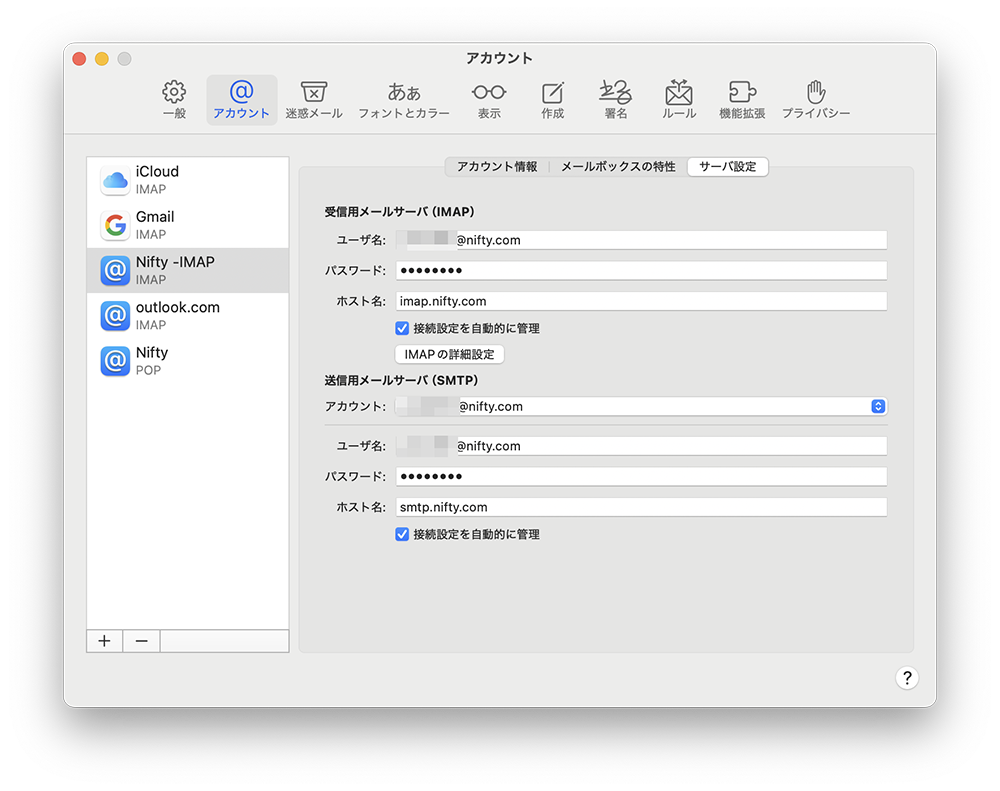Screen dimensions: 1000x791
Task: Open the 作成 composing preferences
Action: pos(552,100)
